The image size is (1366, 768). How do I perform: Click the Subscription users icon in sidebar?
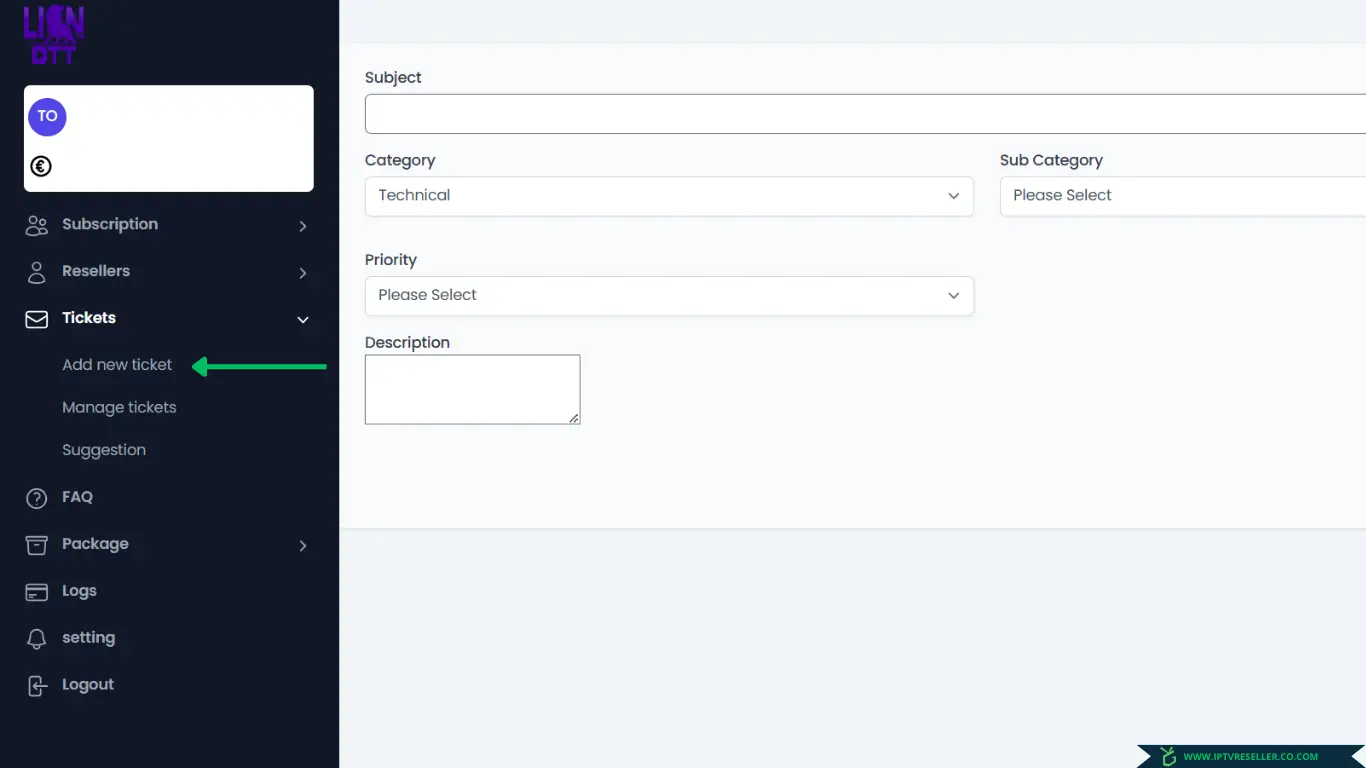tap(37, 225)
